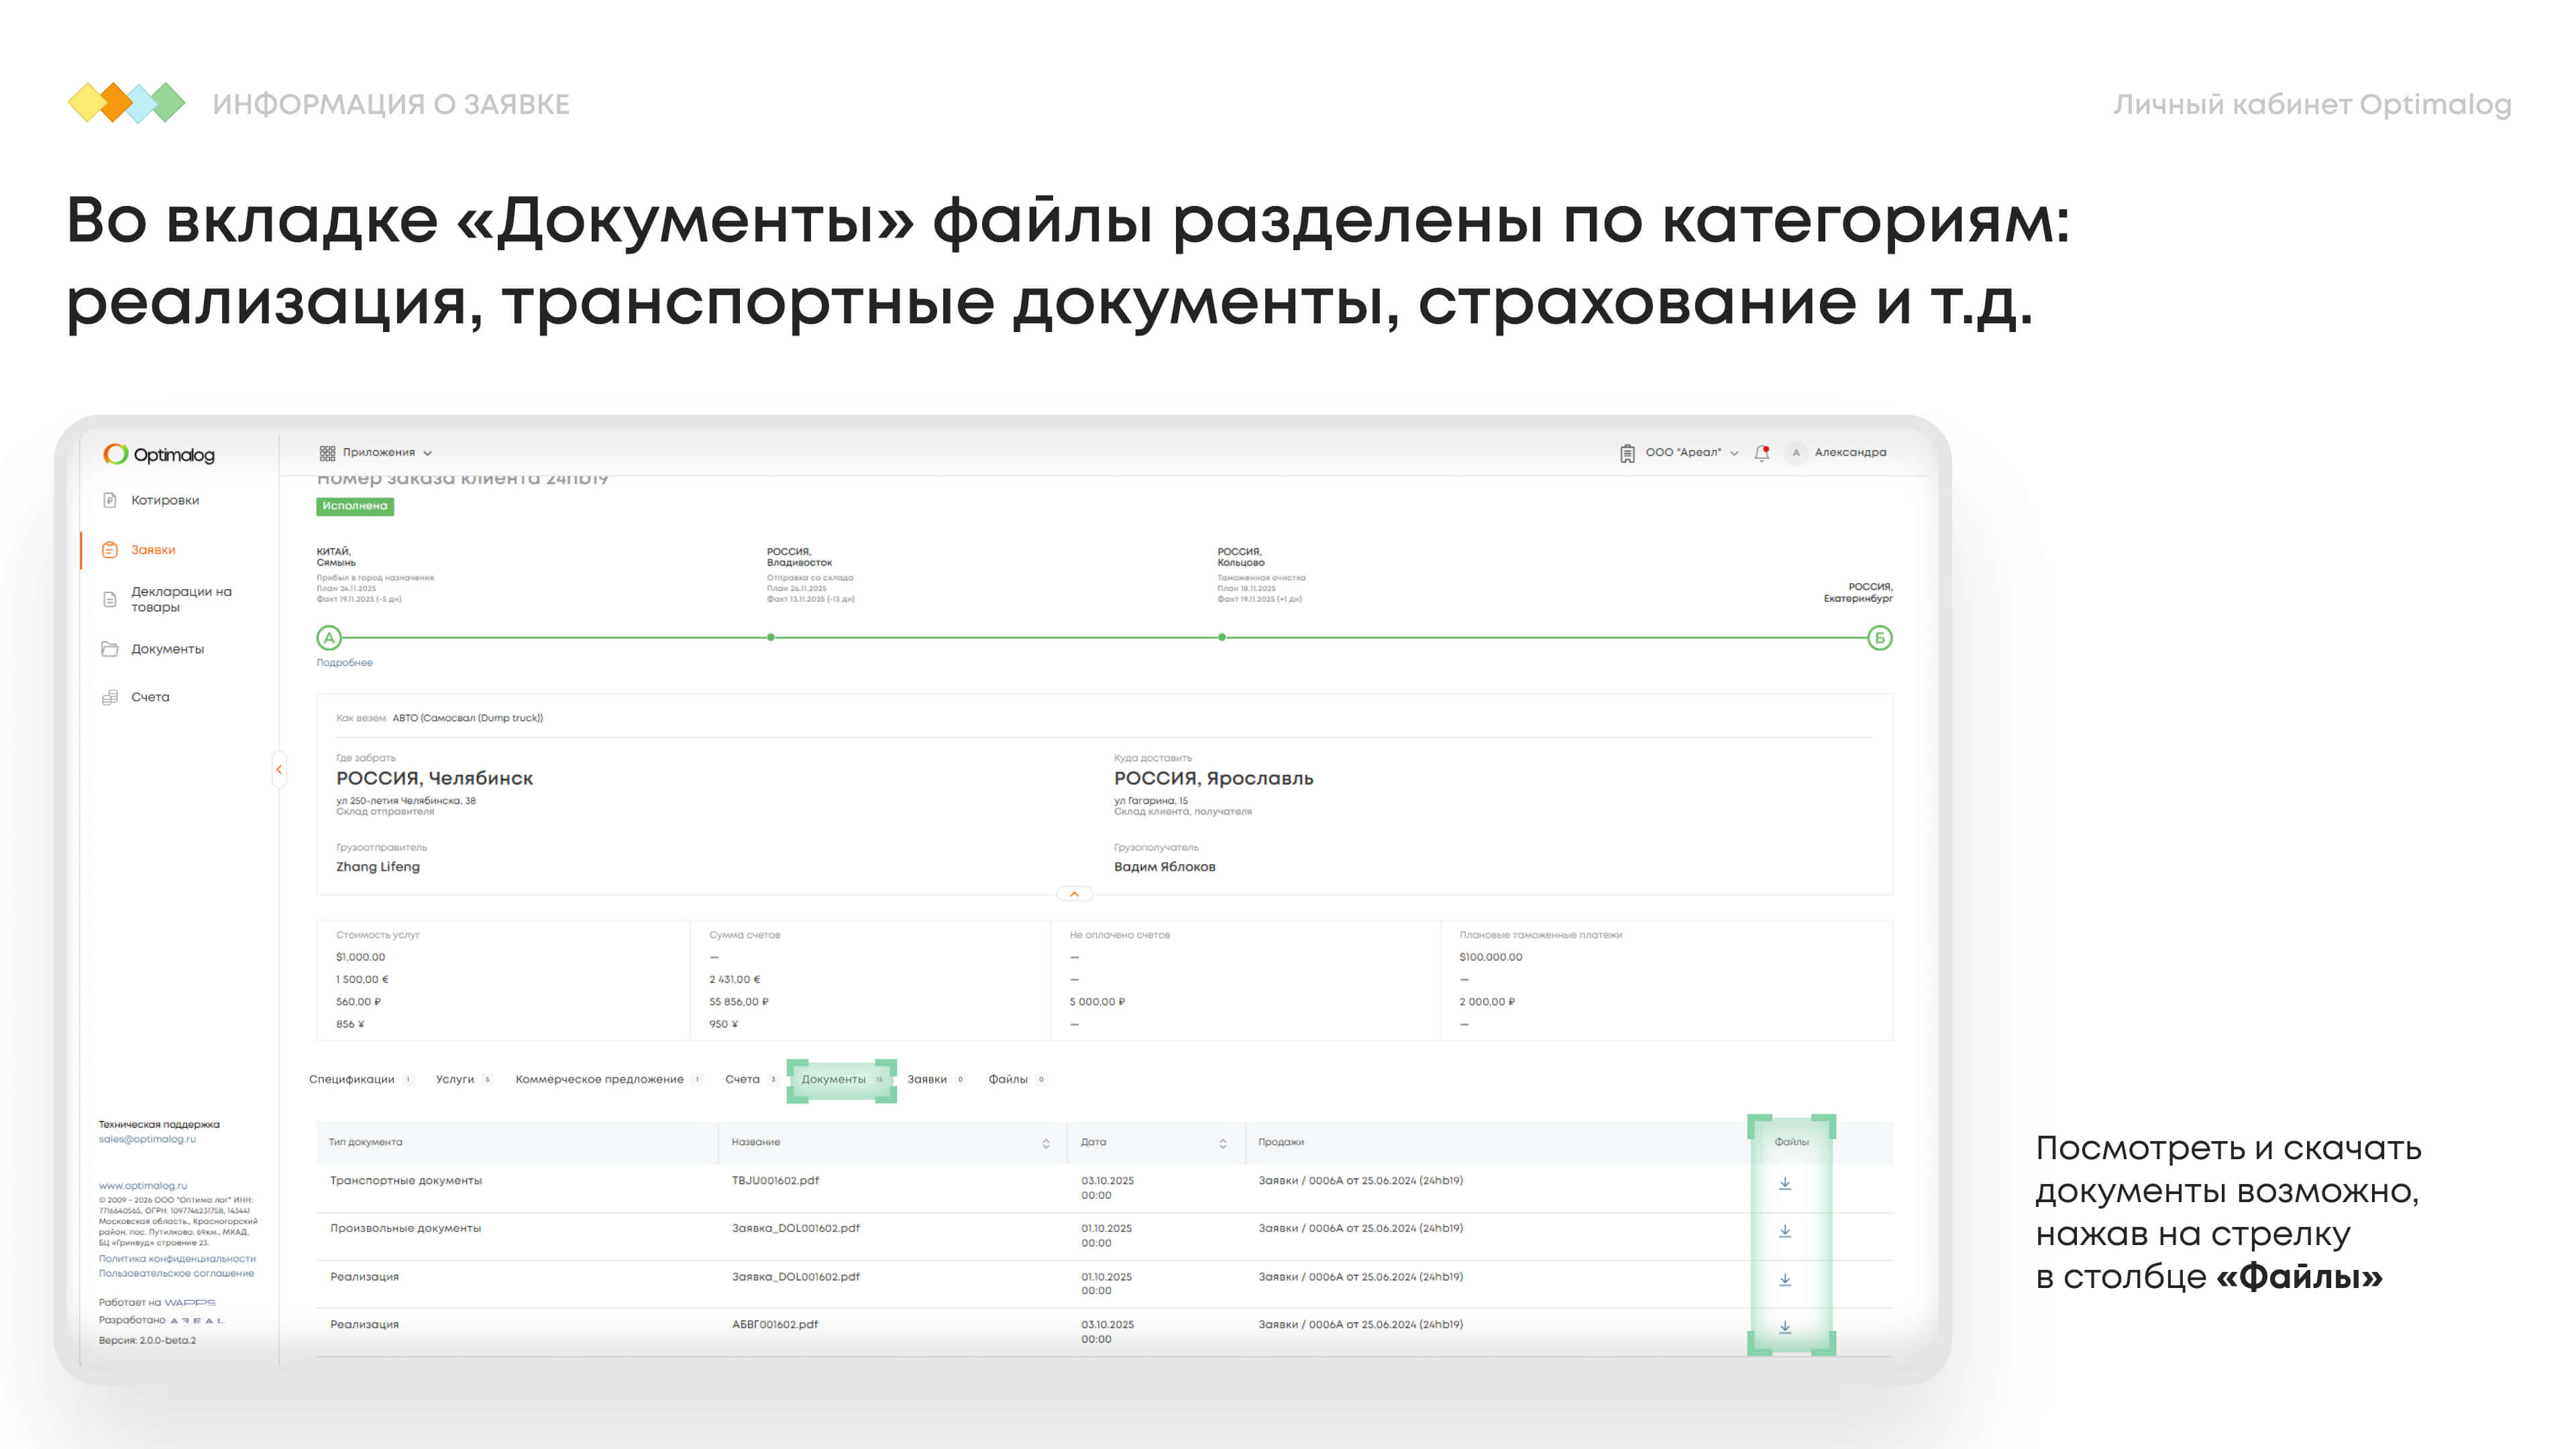Switch to the Спецификации tab
2576x1449 pixels.
point(352,1079)
